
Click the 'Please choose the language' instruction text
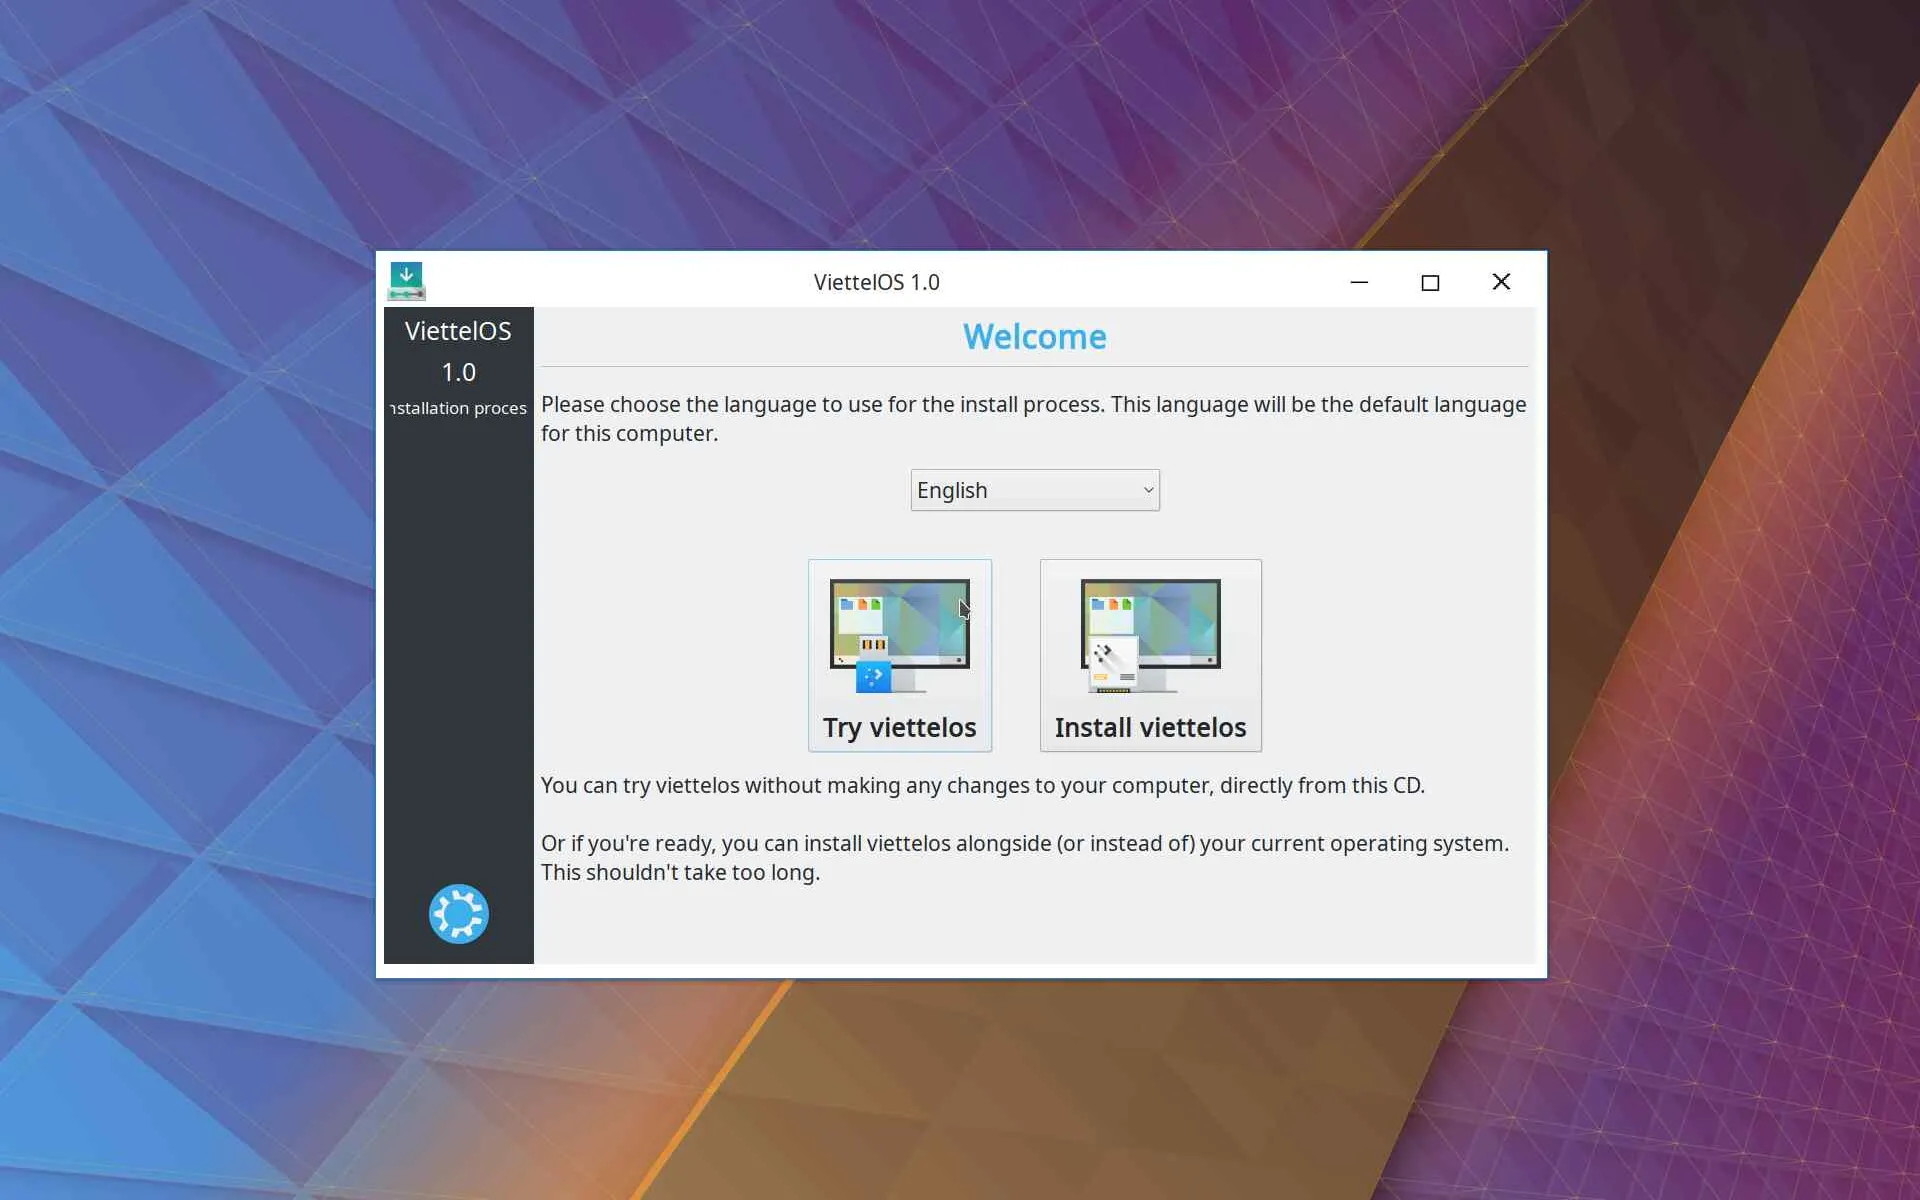click(x=1033, y=405)
